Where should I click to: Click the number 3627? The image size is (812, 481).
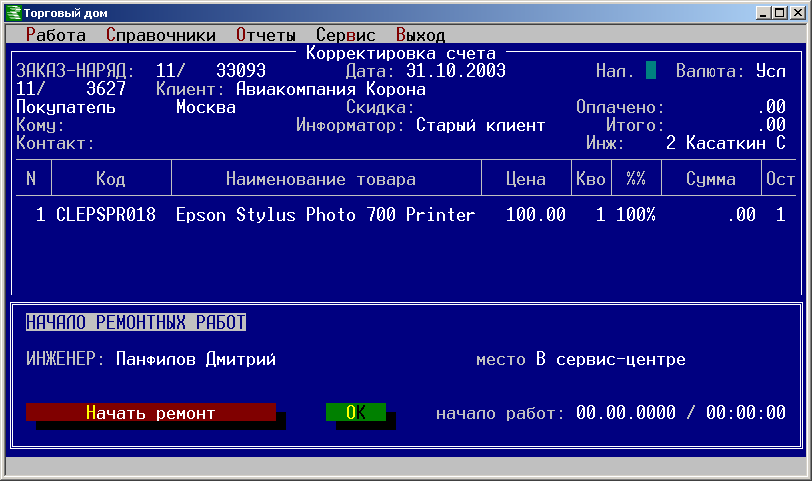point(106,89)
